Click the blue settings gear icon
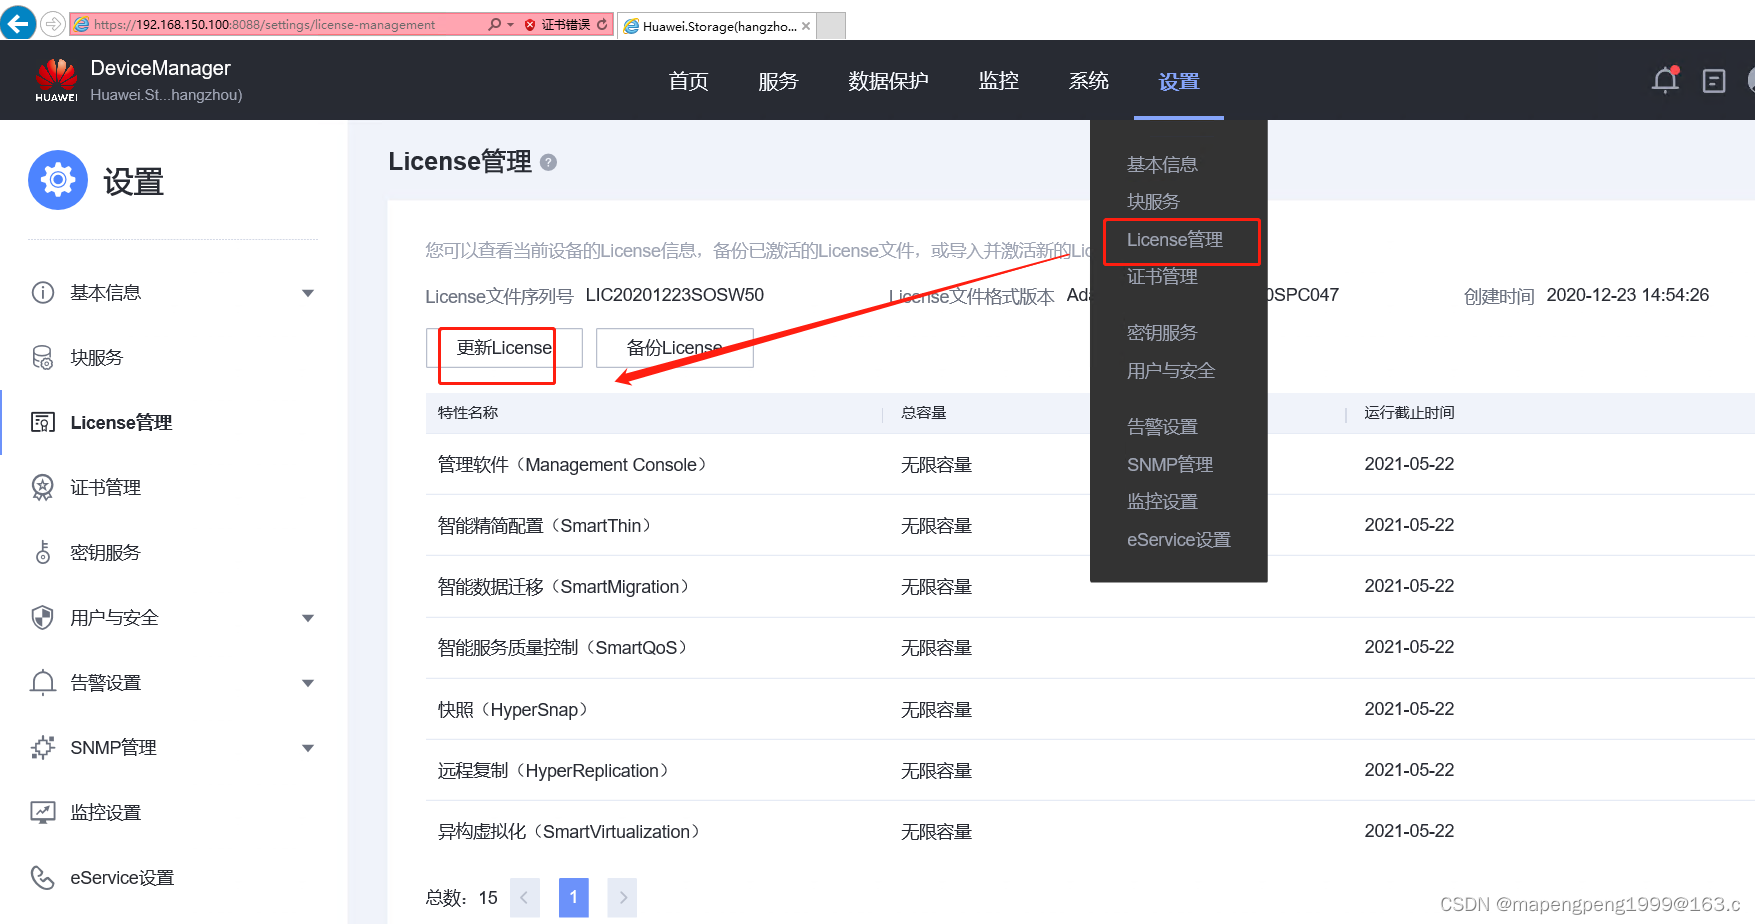Screen dimensions: 1755x924 (58, 180)
